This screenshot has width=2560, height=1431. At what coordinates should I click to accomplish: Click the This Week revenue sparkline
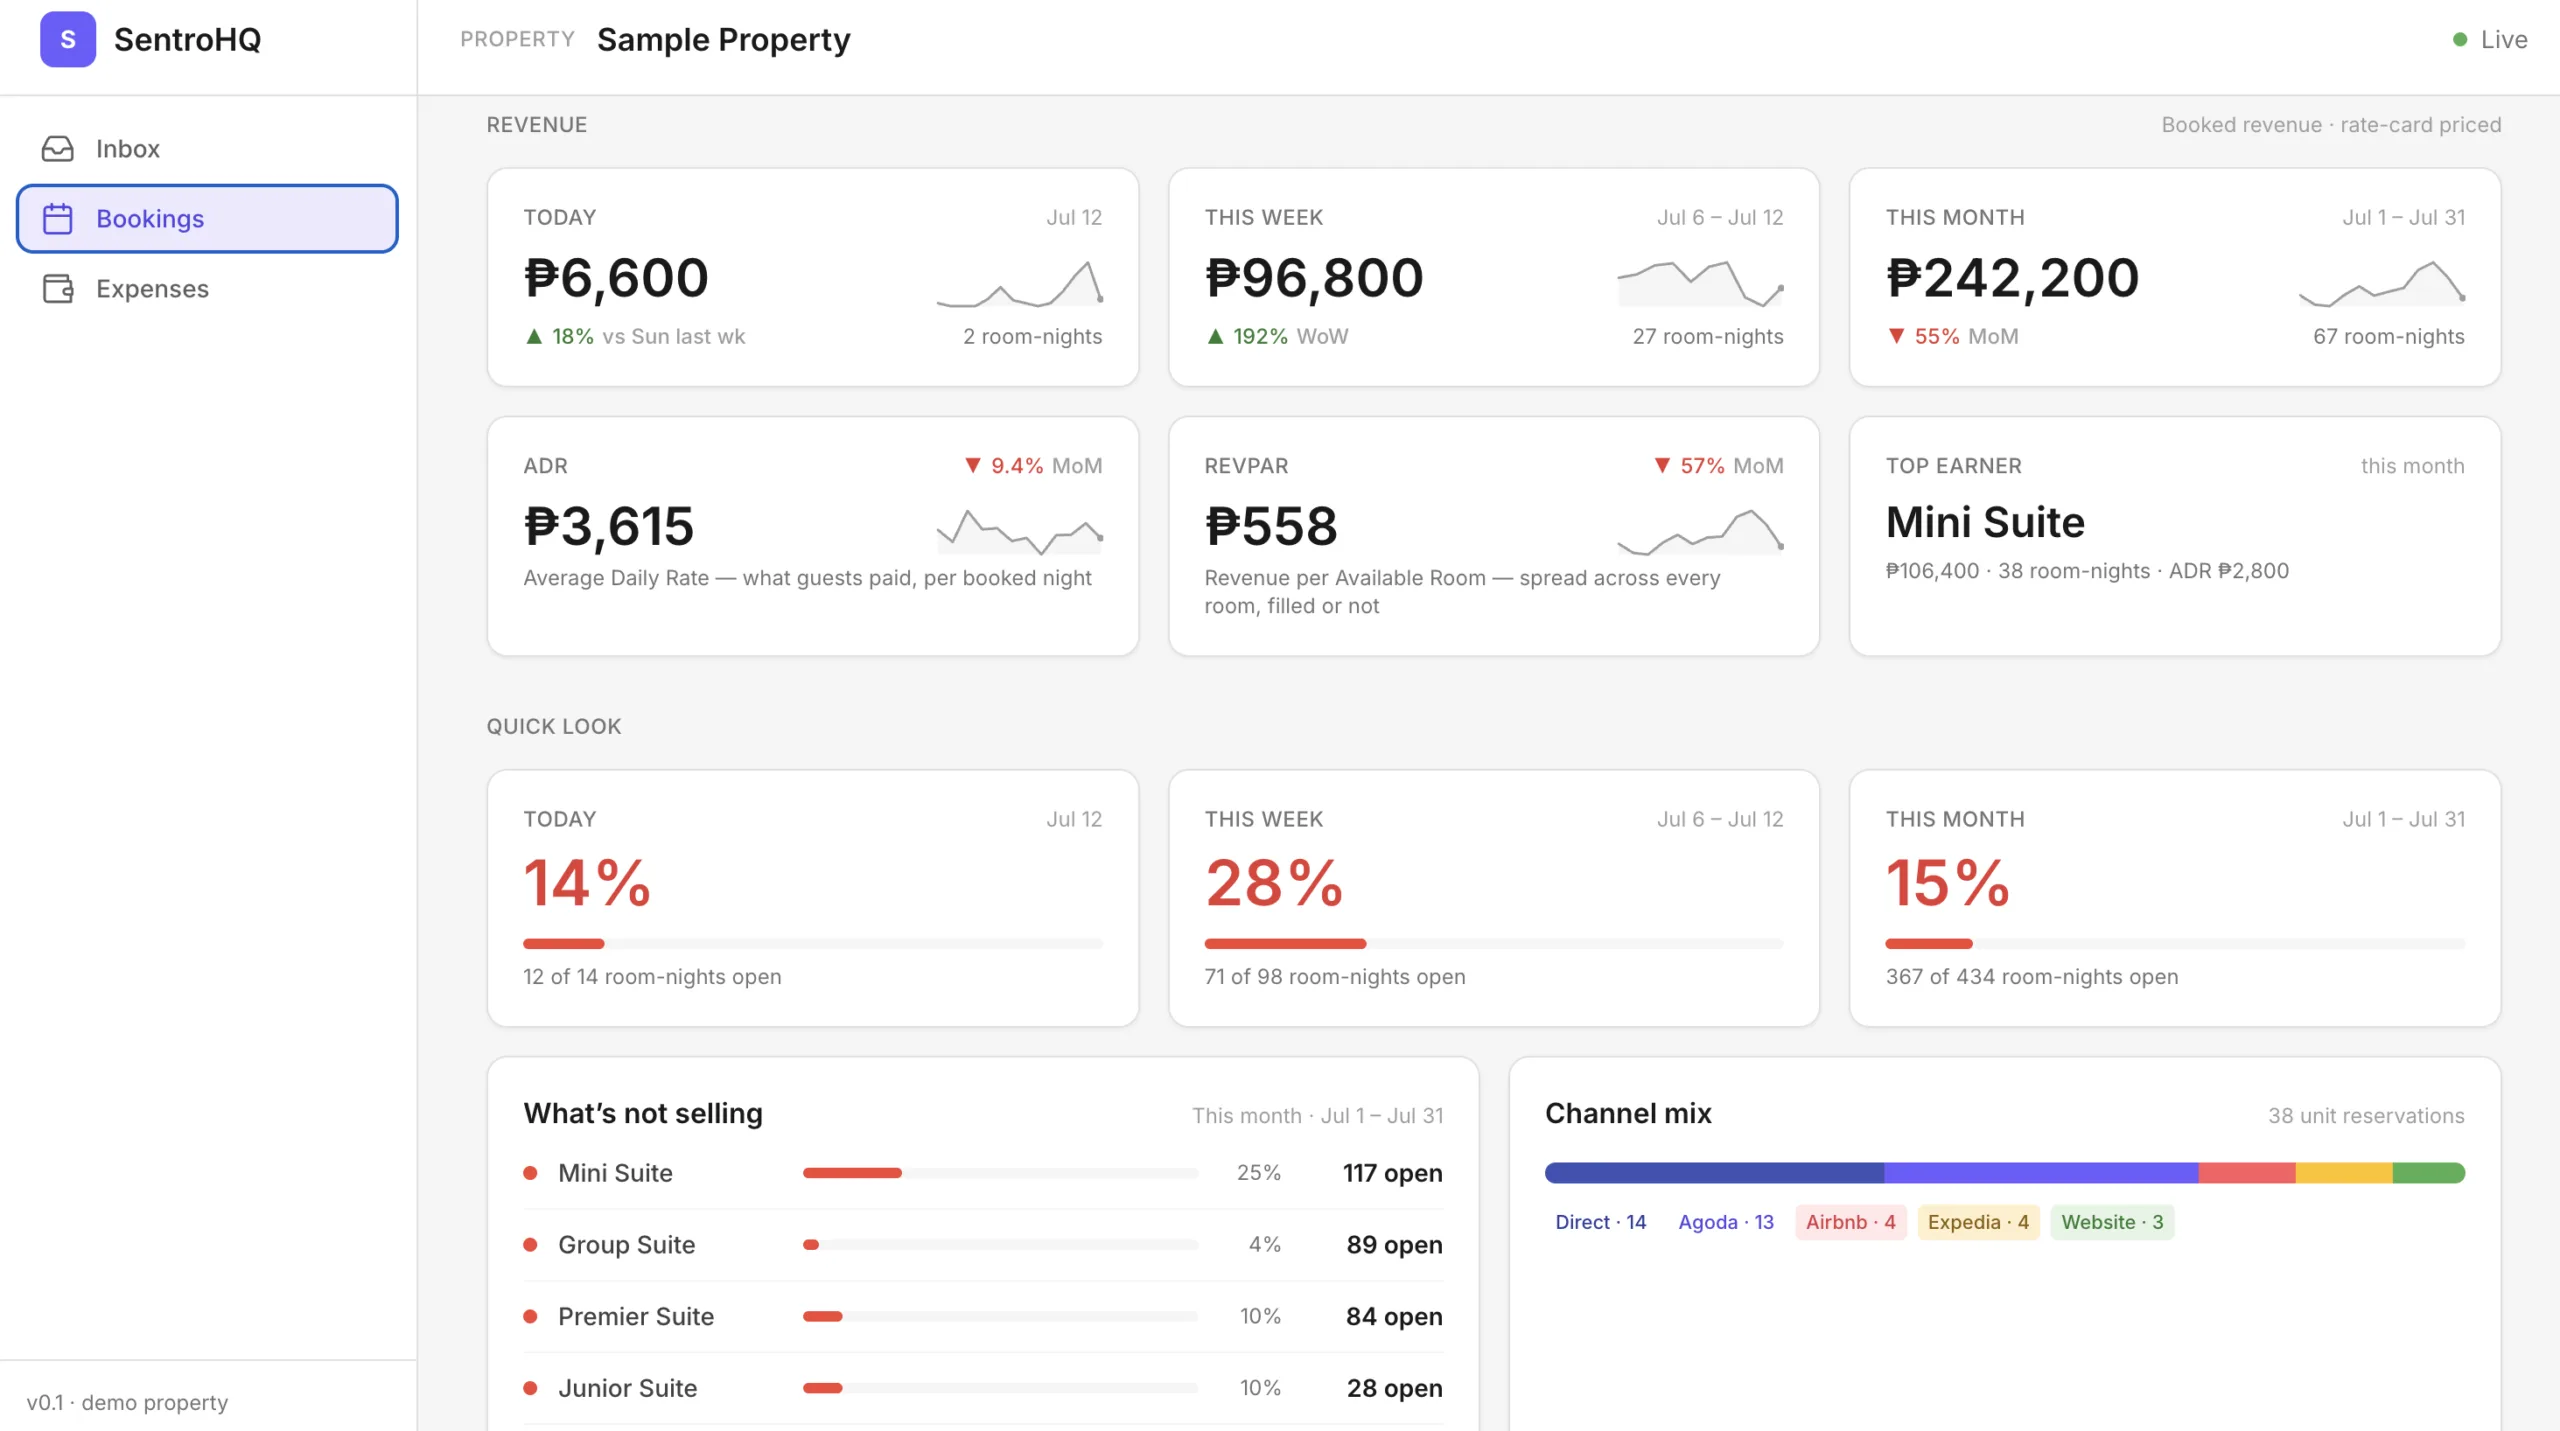click(1700, 283)
